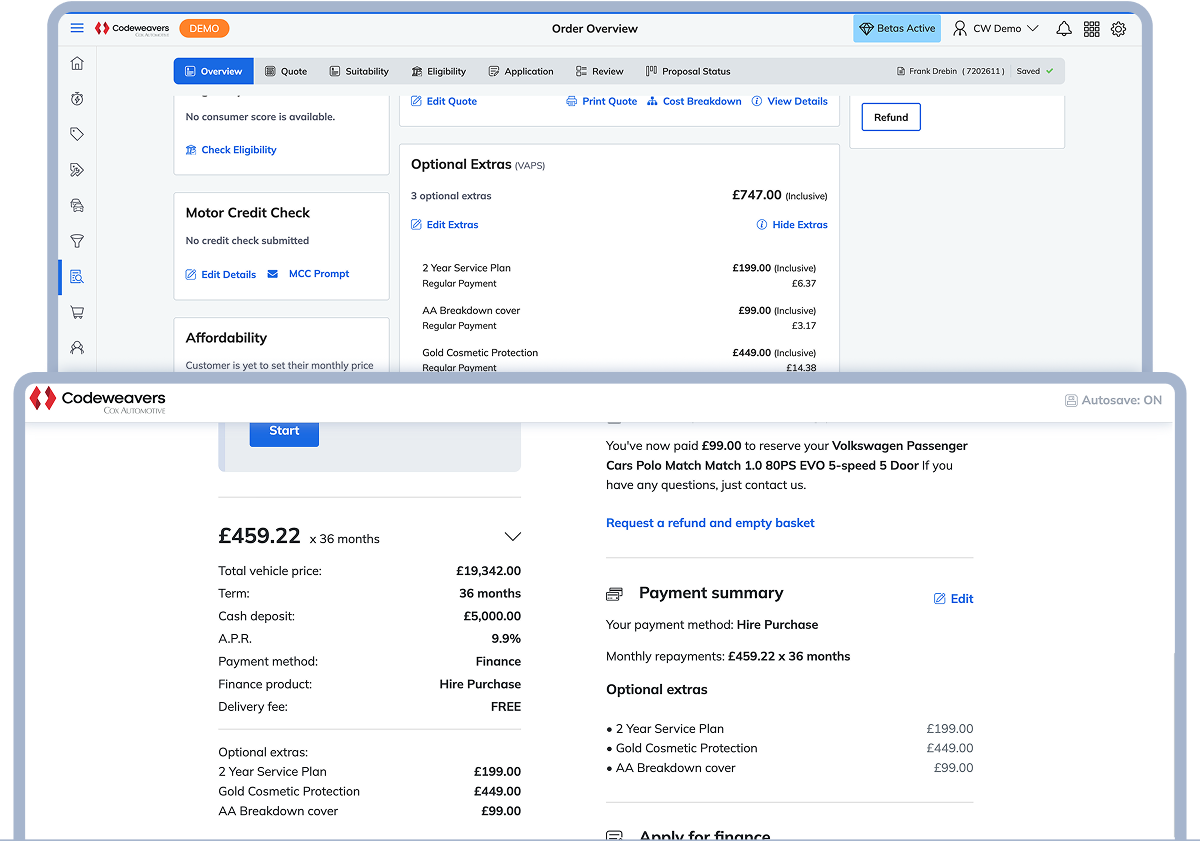
Task: Click the Print Quote link
Action: tap(610, 102)
